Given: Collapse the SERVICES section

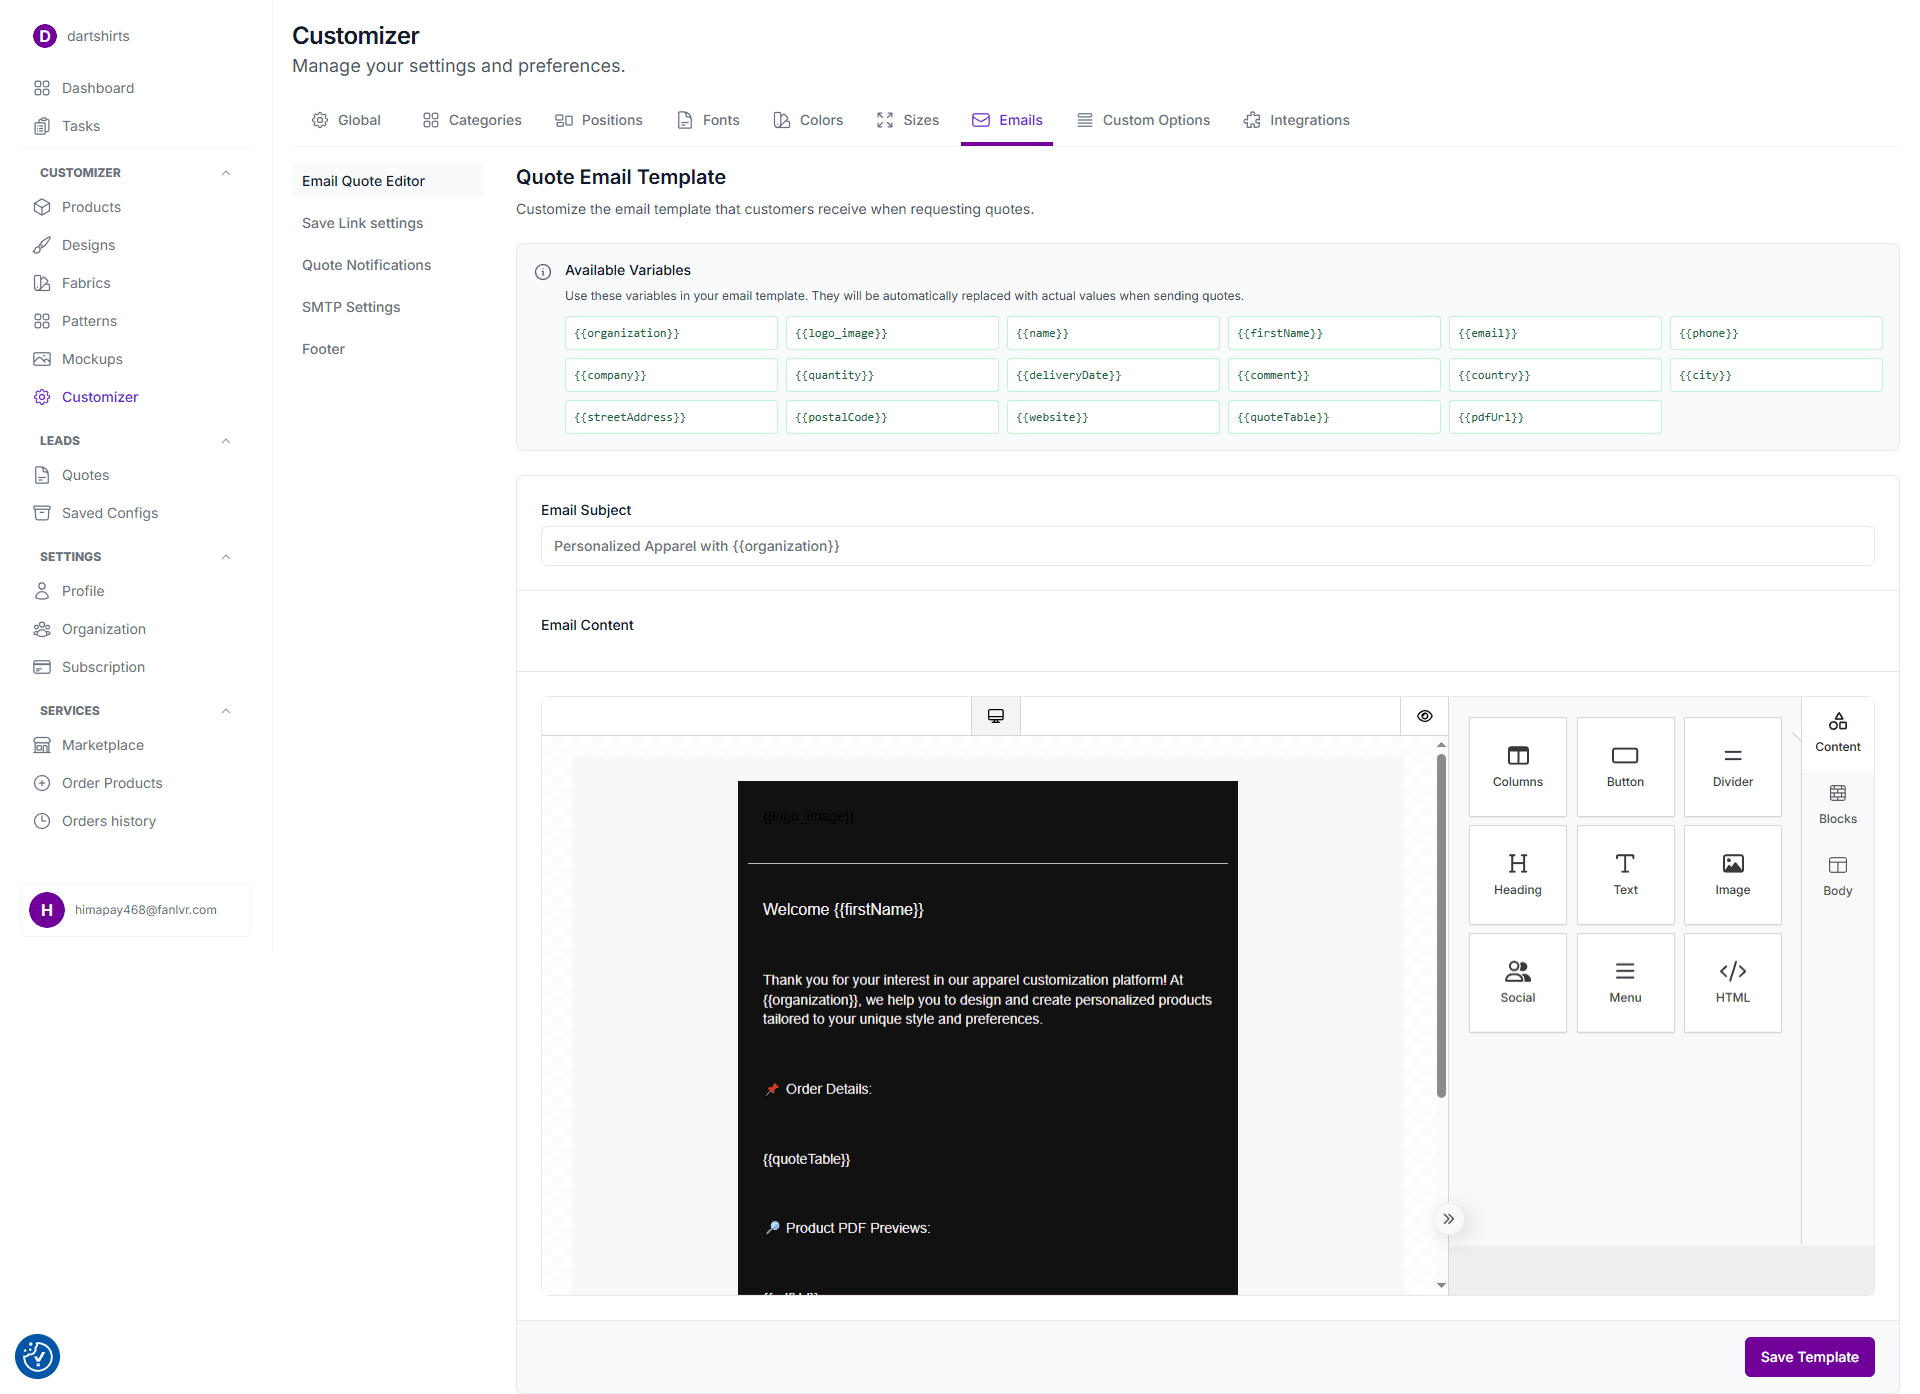Looking at the screenshot, I should (226, 710).
